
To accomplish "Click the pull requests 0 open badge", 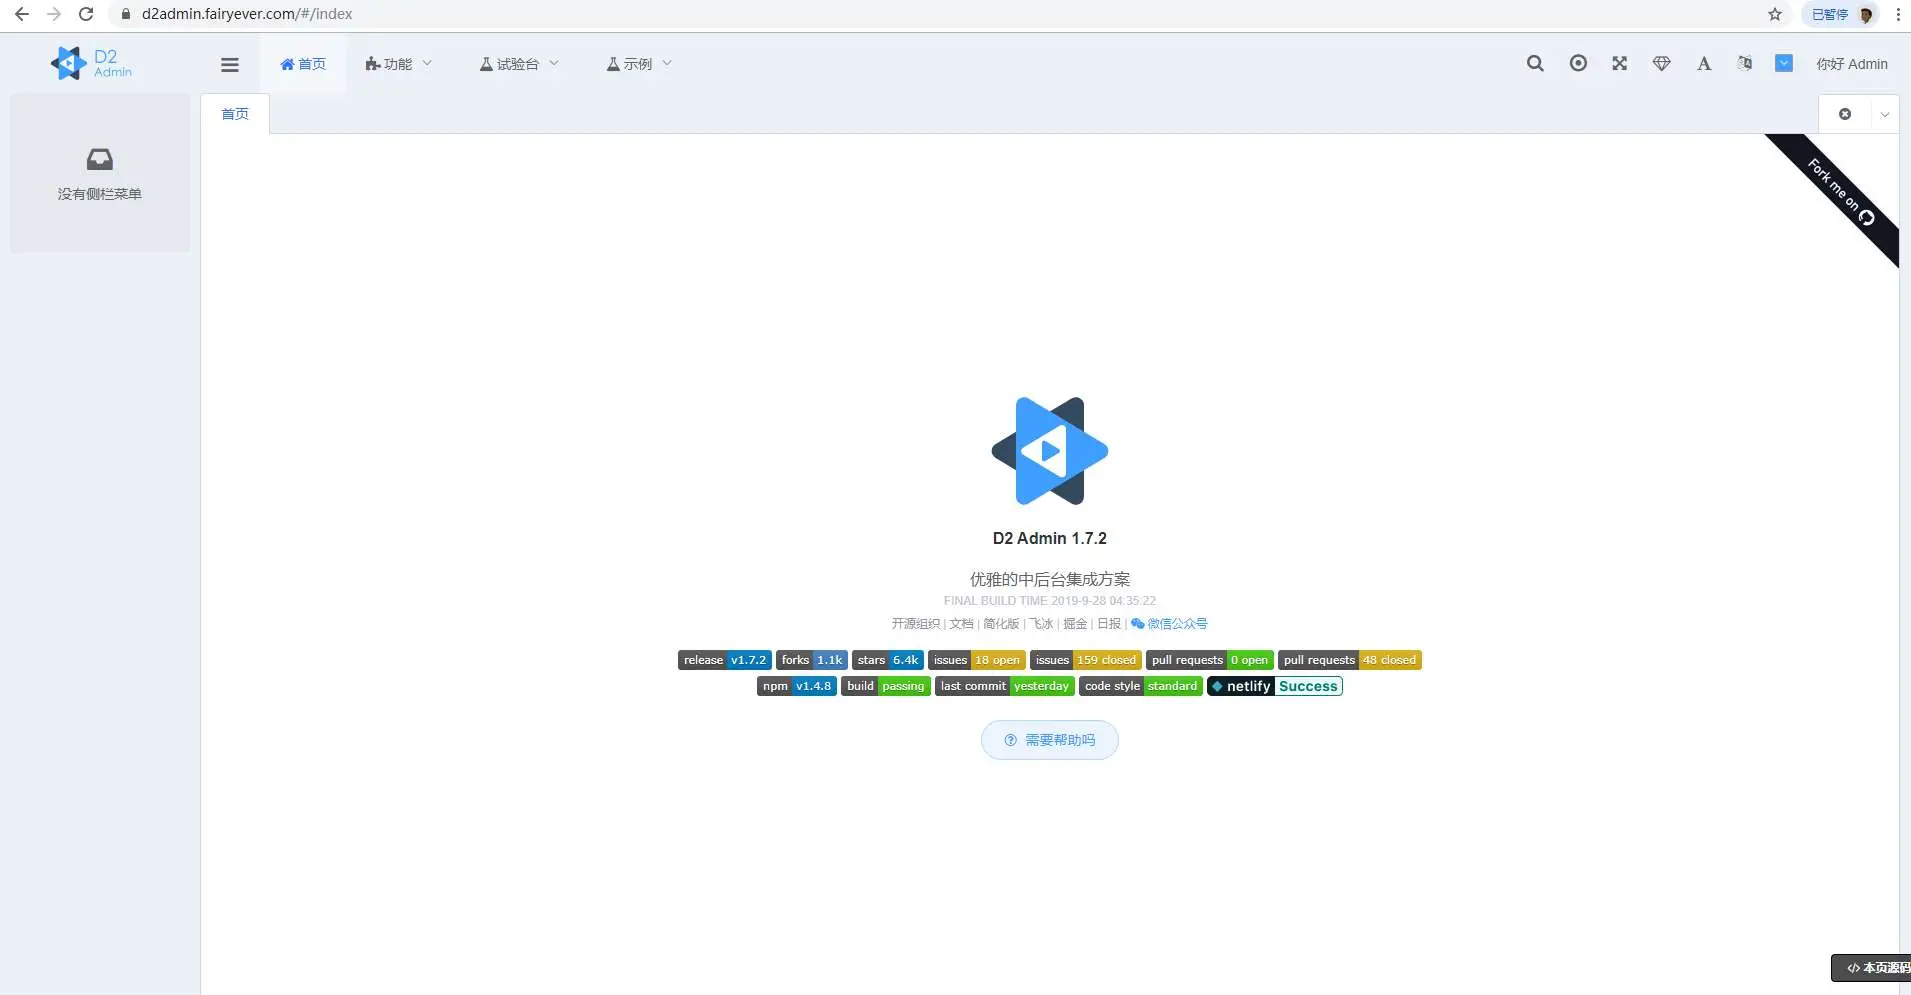I will click(x=1210, y=660).
